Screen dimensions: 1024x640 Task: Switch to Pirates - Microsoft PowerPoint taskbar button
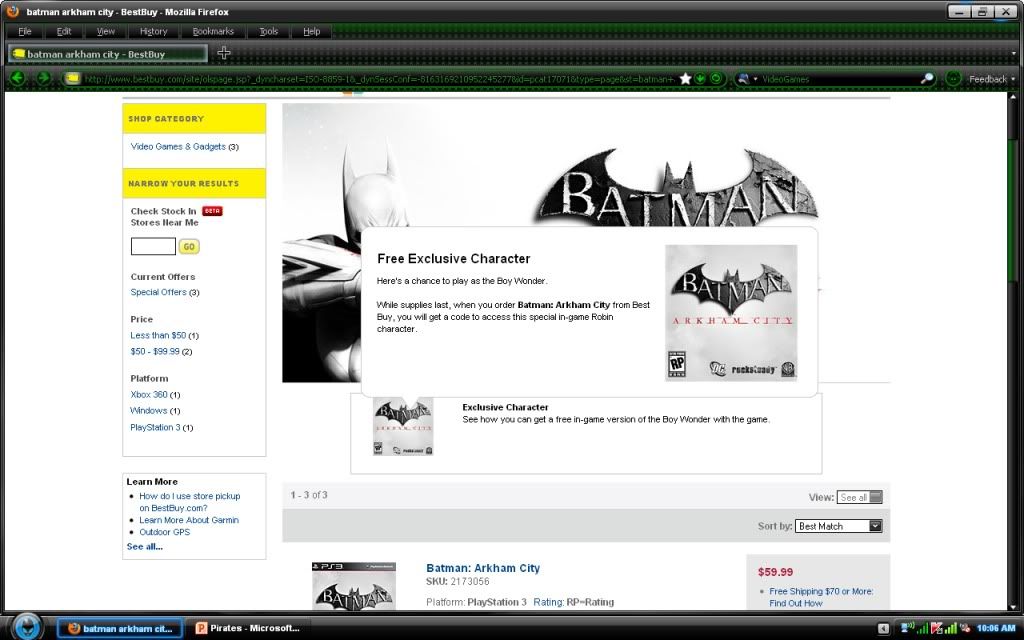point(248,628)
